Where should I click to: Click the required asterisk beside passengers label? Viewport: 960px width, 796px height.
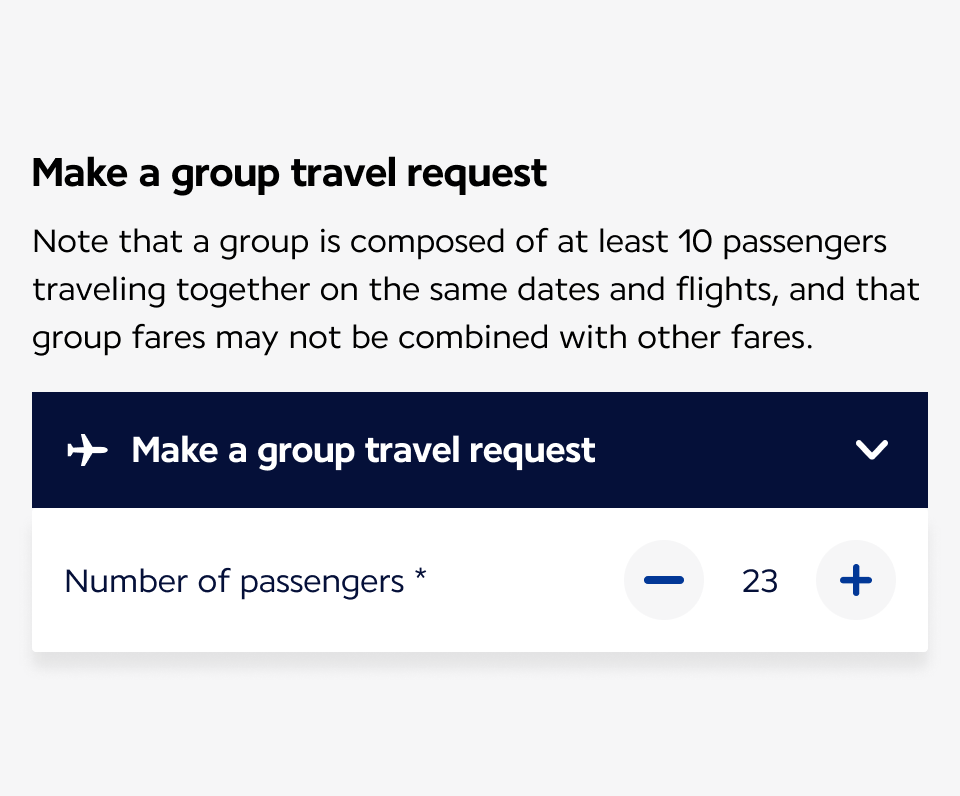pyautogui.click(x=421, y=578)
